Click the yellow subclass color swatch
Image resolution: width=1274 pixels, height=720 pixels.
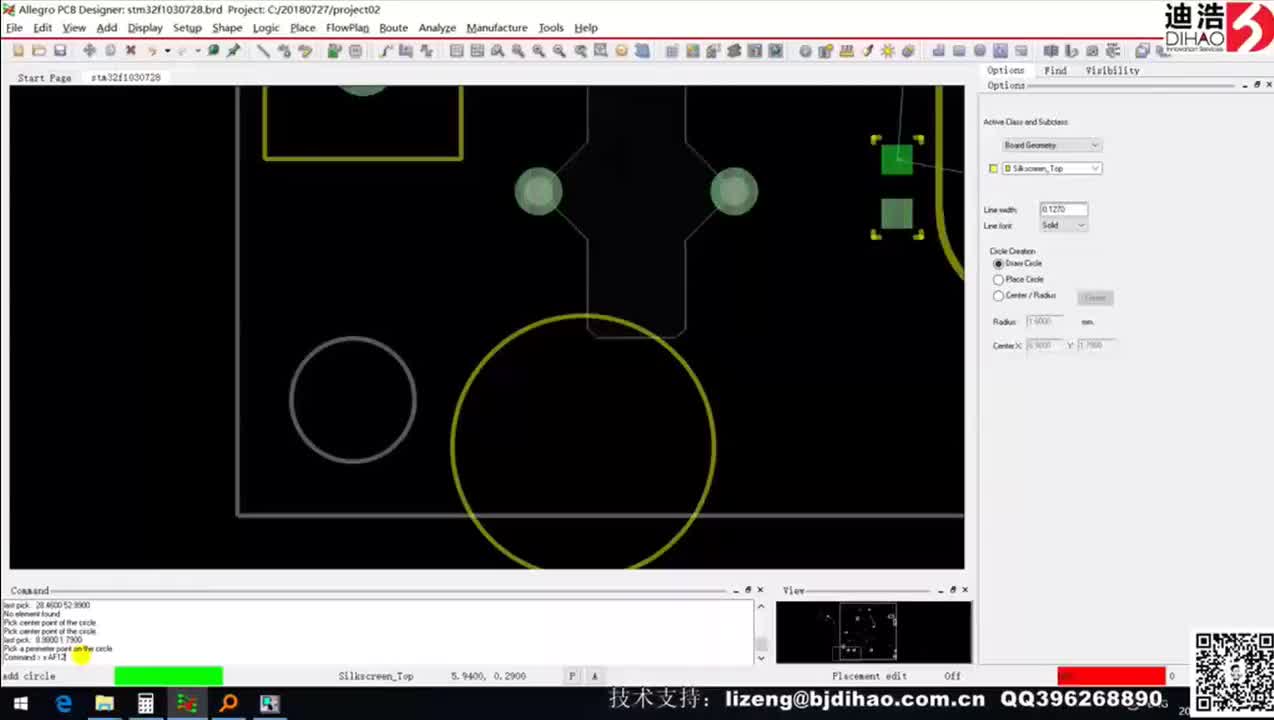point(993,168)
